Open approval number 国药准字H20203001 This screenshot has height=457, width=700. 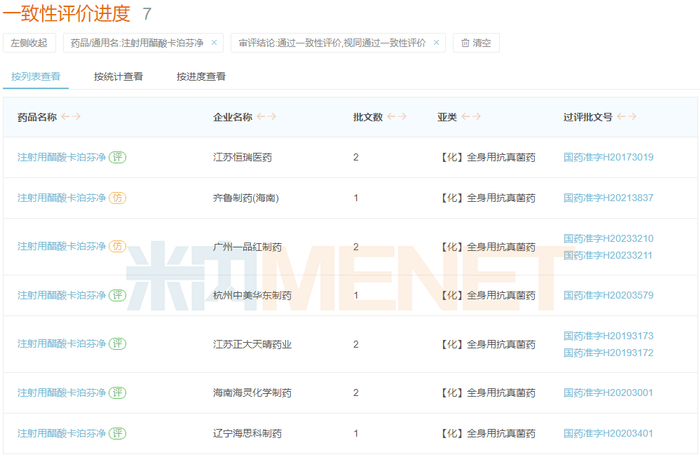point(608,393)
